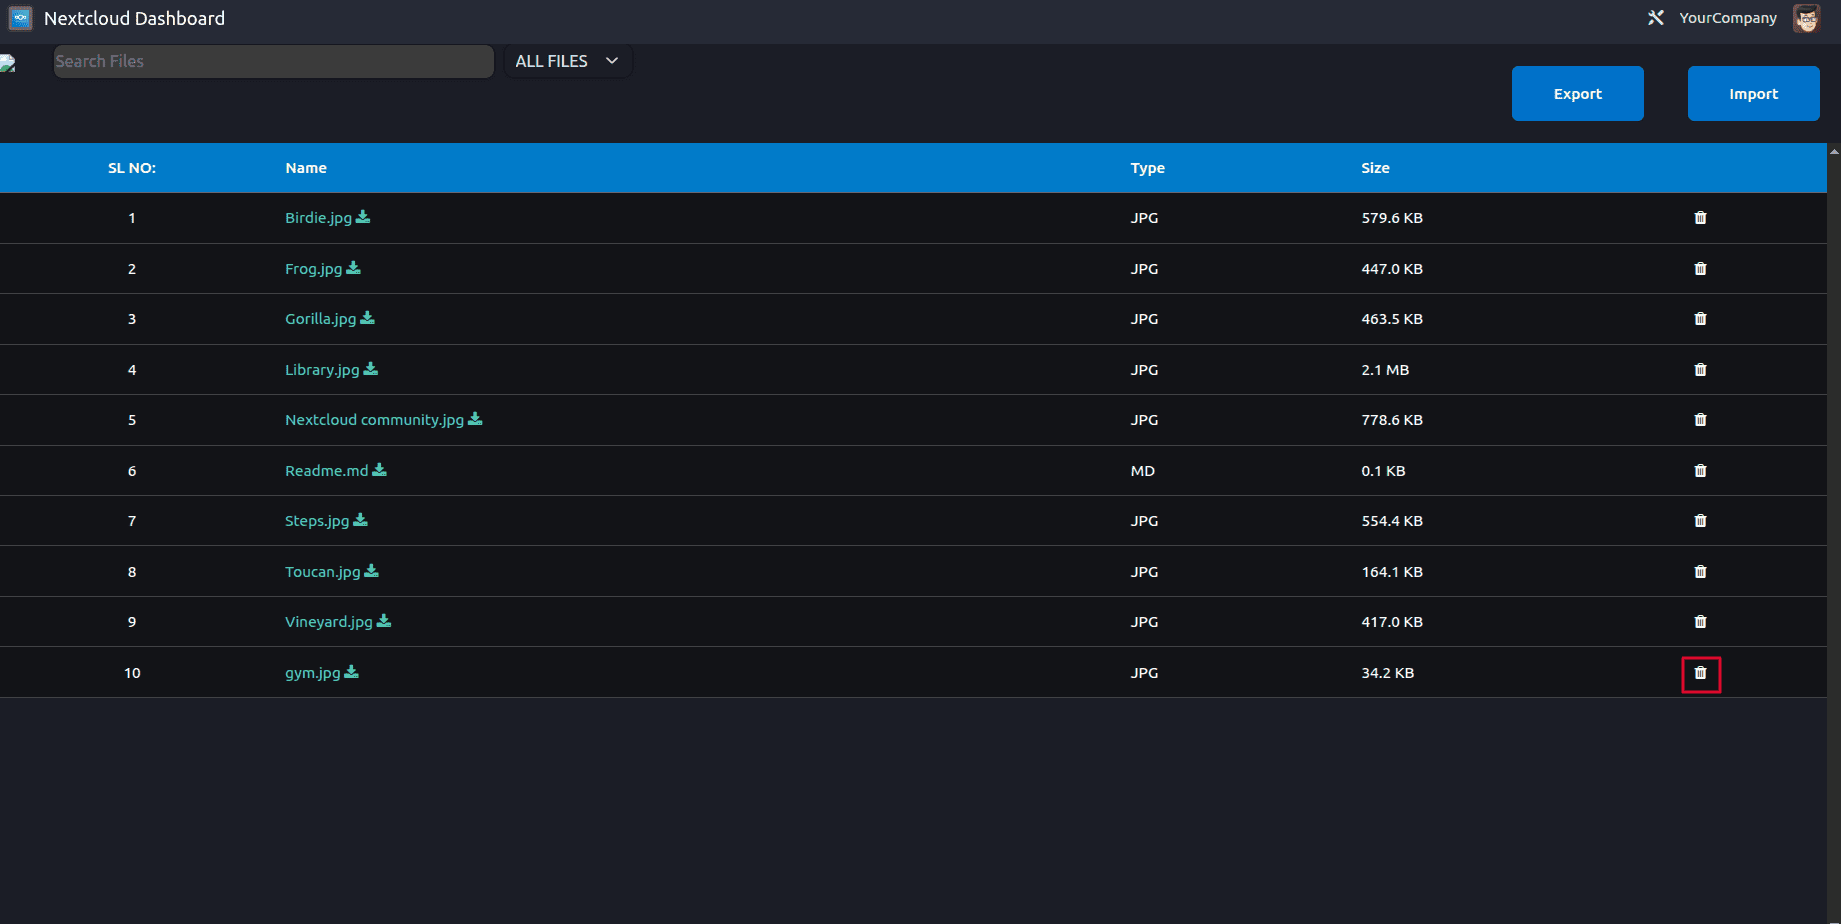Click the Name column header

(306, 168)
